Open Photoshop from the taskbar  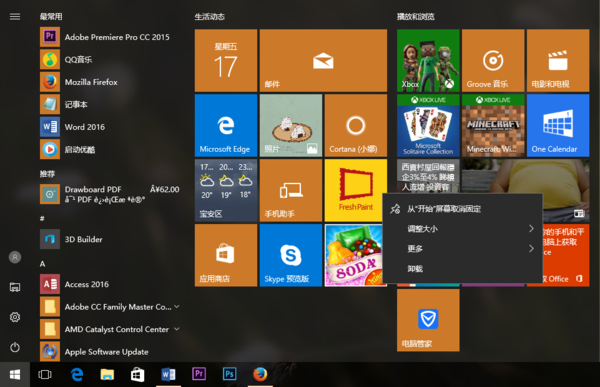tap(230, 375)
